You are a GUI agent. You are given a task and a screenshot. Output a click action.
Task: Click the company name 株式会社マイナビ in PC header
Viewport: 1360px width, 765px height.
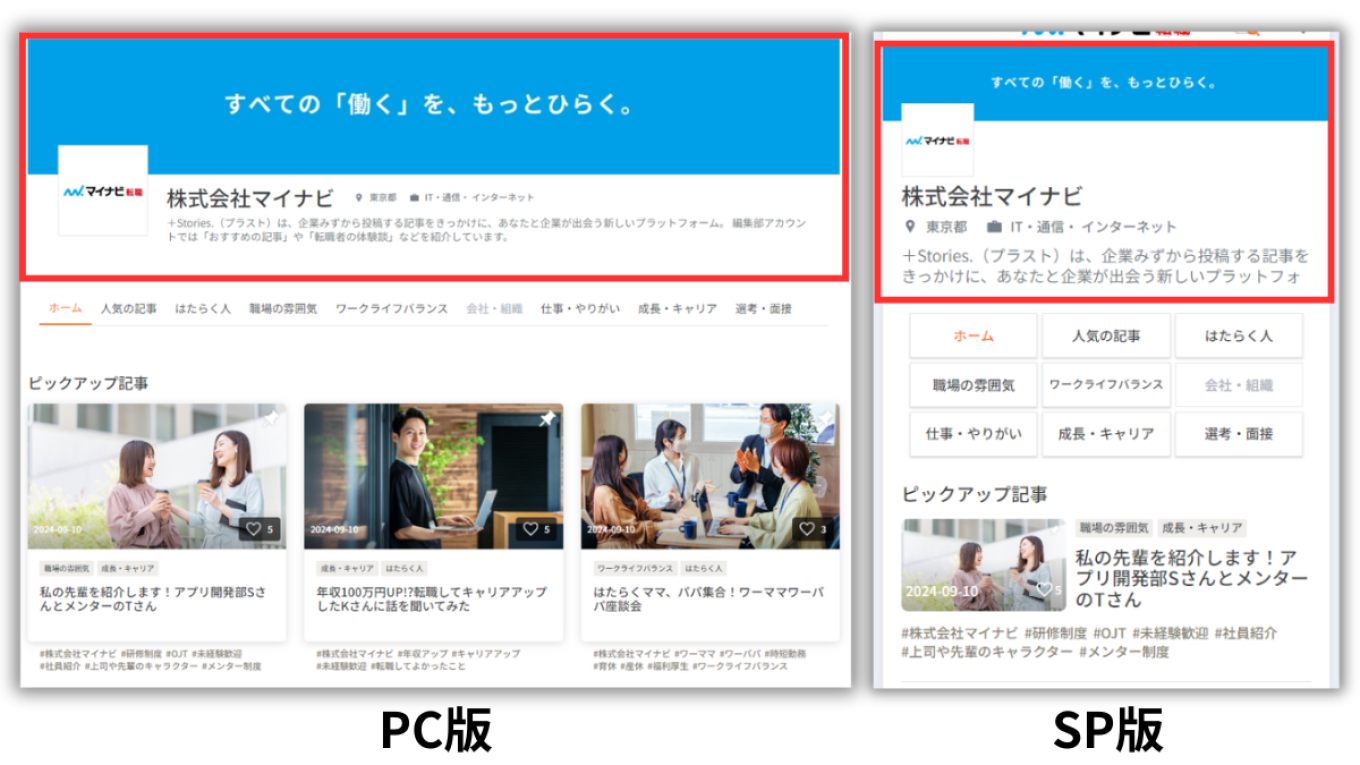tap(250, 198)
